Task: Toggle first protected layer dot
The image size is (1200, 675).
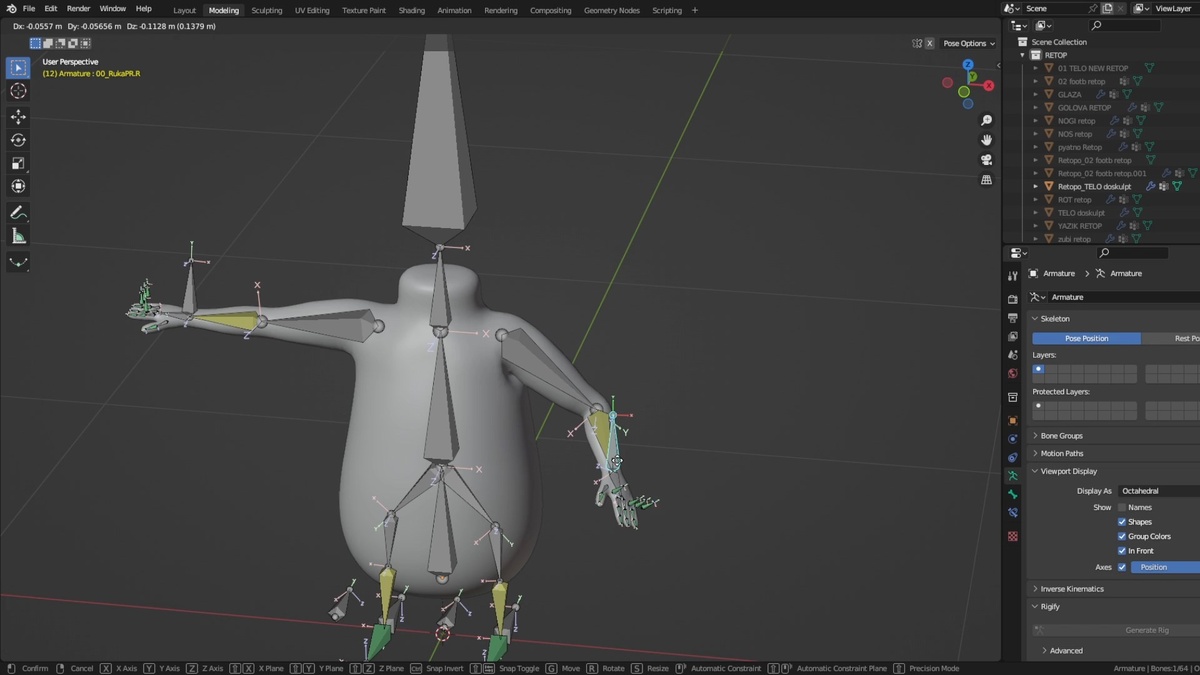Action: point(1038,406)
